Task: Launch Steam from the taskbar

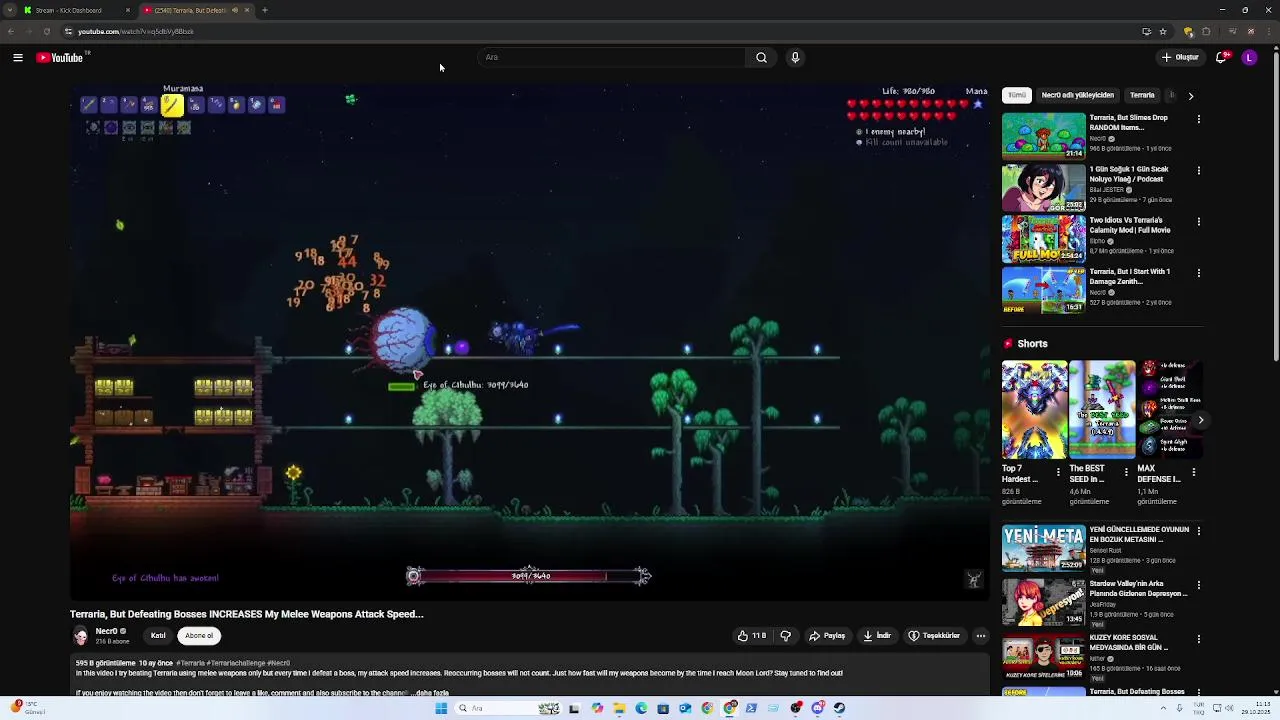Action: click(x=839, y=708)
